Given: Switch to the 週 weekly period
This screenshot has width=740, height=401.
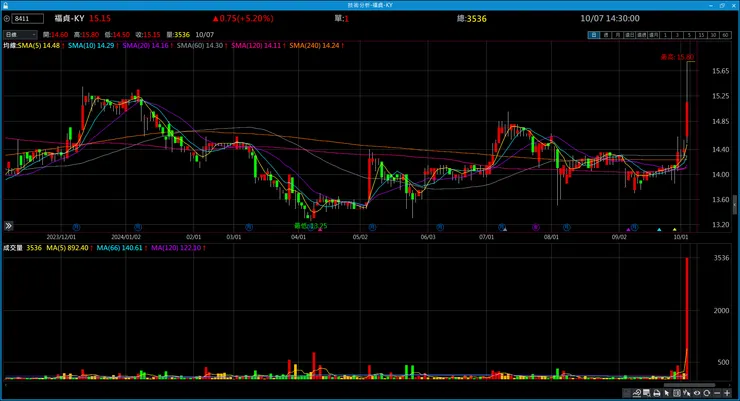Looking at the screenshot, I should (606, 35).
